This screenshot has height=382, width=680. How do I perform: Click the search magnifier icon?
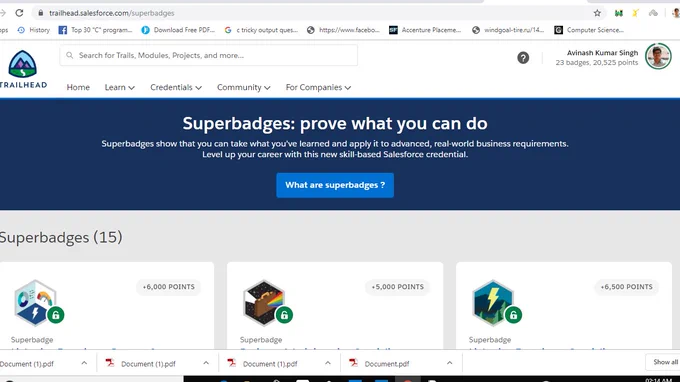[69, 56]
